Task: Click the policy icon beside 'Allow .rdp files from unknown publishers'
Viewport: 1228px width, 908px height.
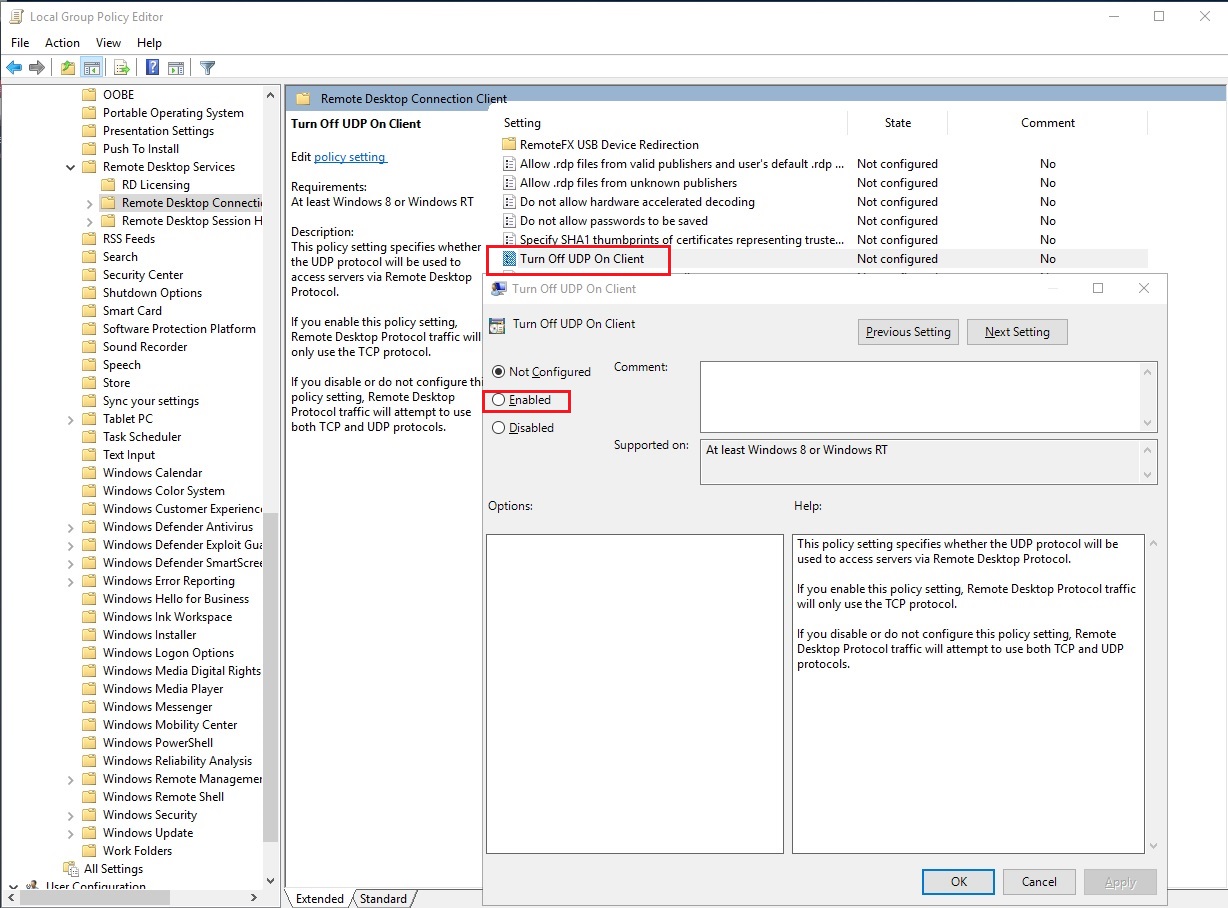Action: pyautogui.click(x=509, y=183)
